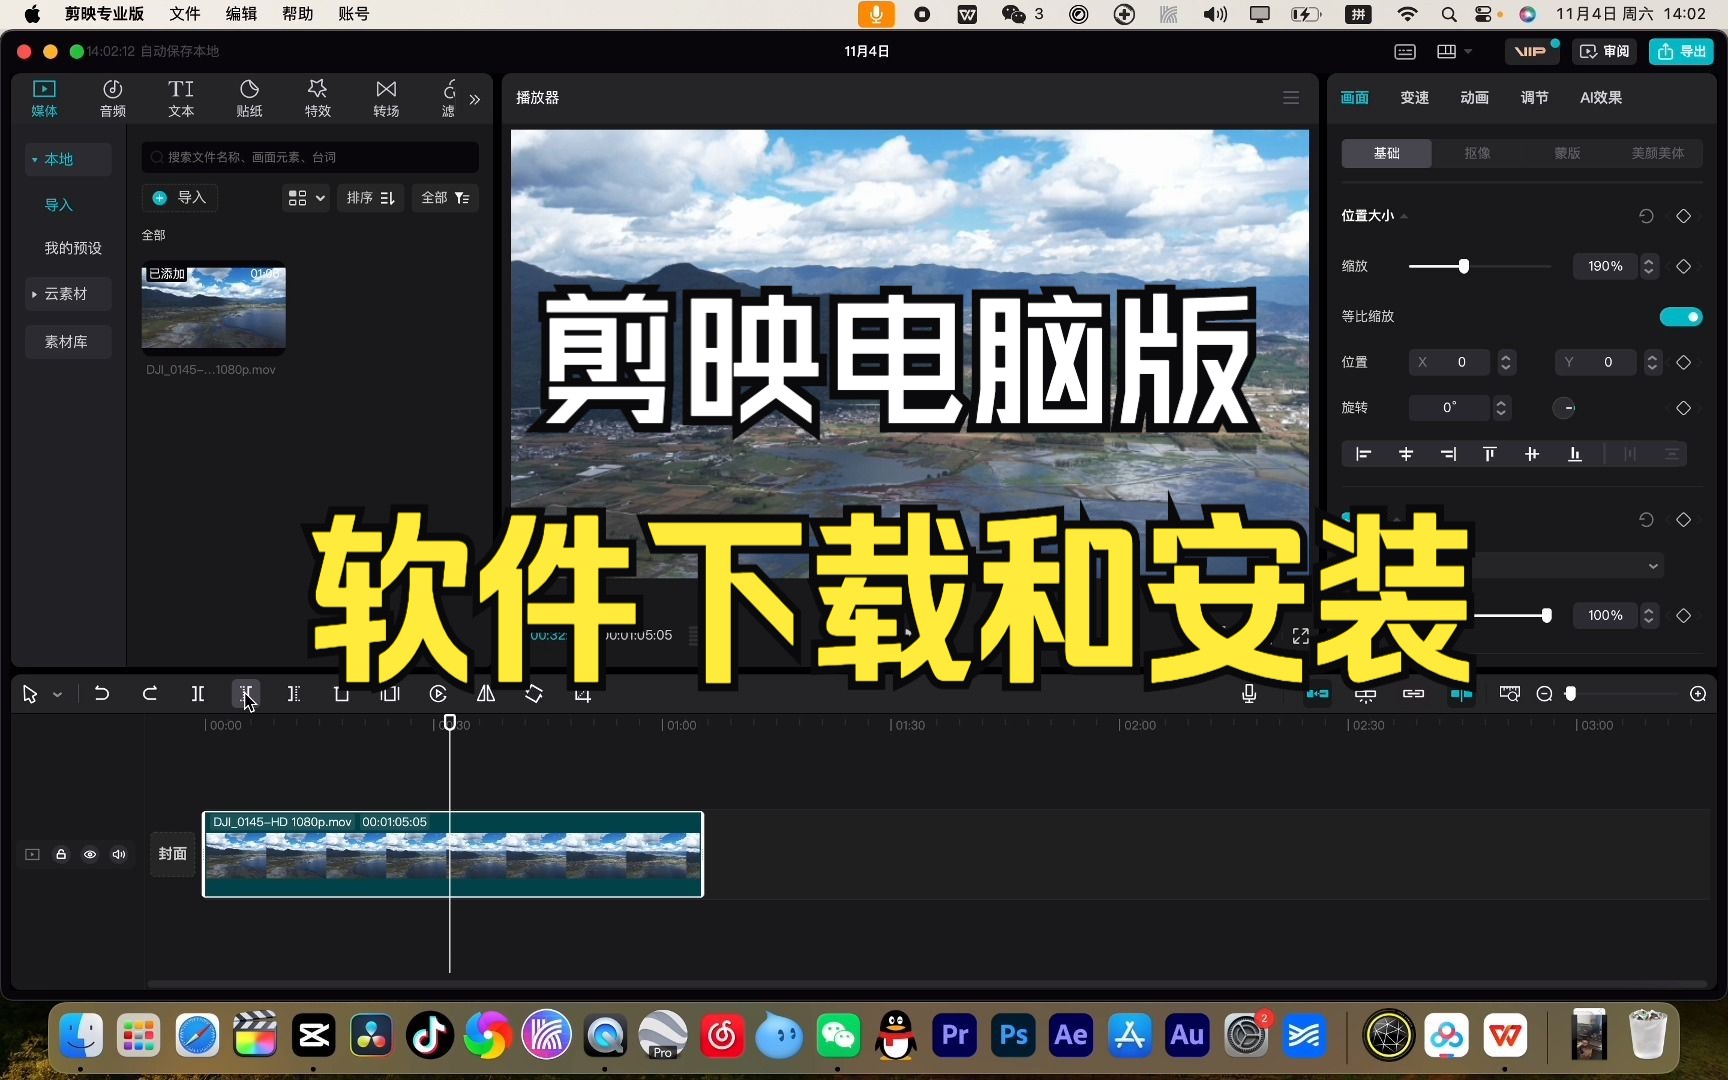
Task: Increment the 缩放 190% stepper
Action: coord(1649,260)
